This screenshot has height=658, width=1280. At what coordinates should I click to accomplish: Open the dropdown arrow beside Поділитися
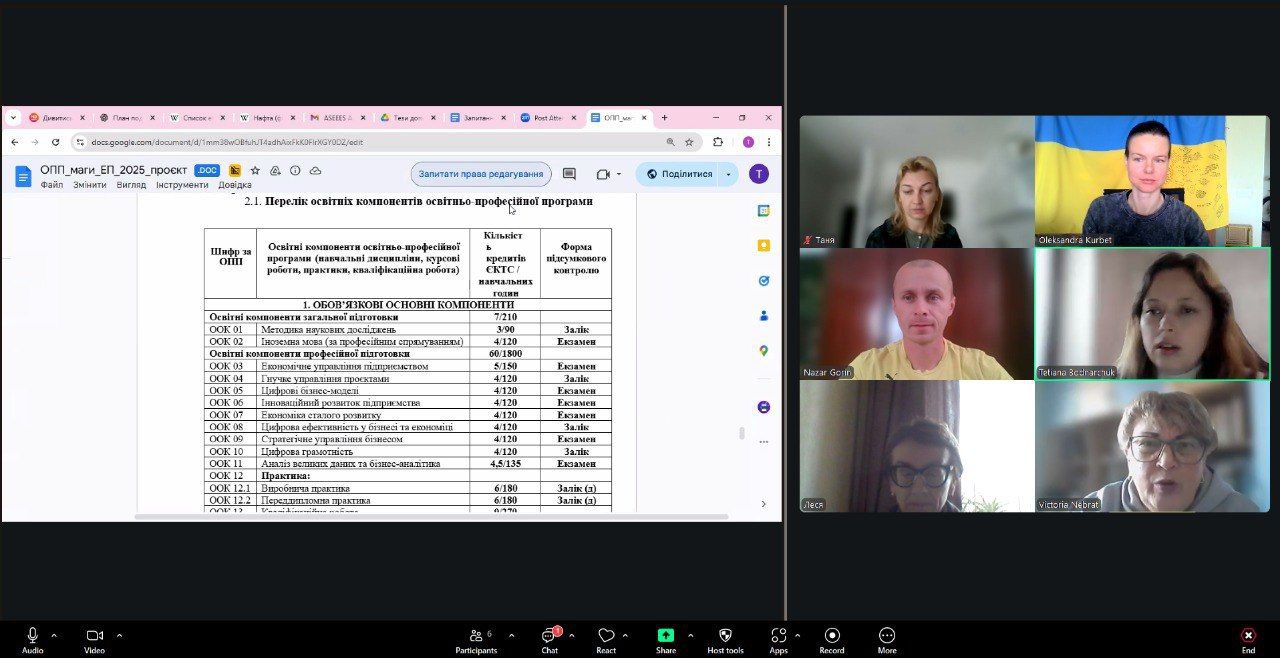(x=728, y=174)
